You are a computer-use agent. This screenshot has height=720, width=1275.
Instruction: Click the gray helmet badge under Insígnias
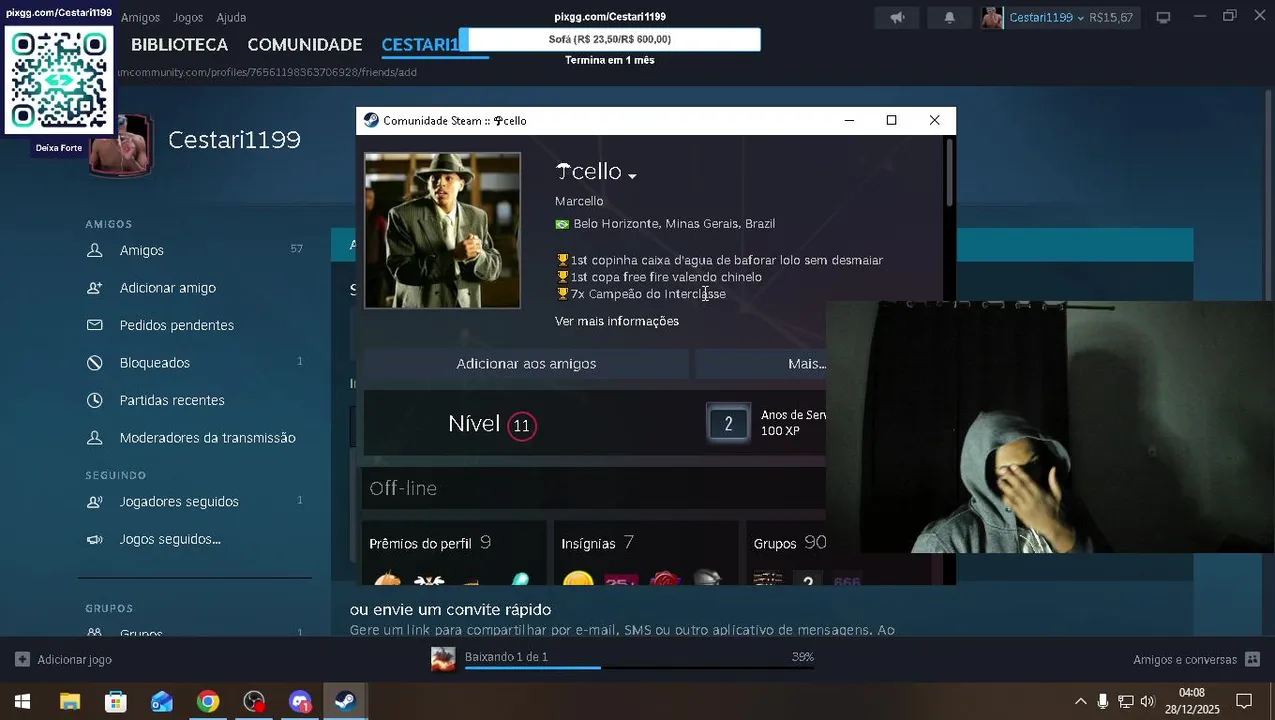click(707, 579)
